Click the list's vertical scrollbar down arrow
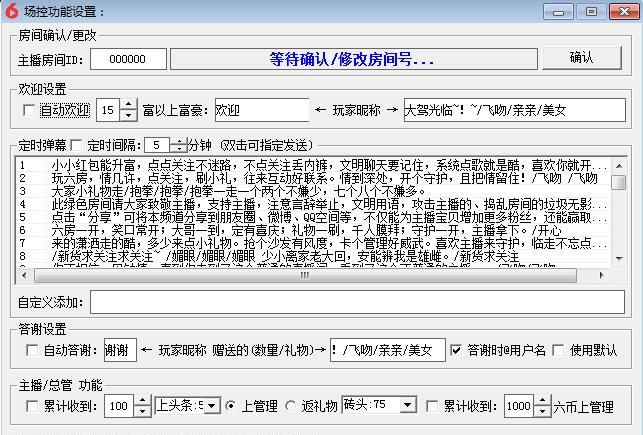 coord(619,259)
